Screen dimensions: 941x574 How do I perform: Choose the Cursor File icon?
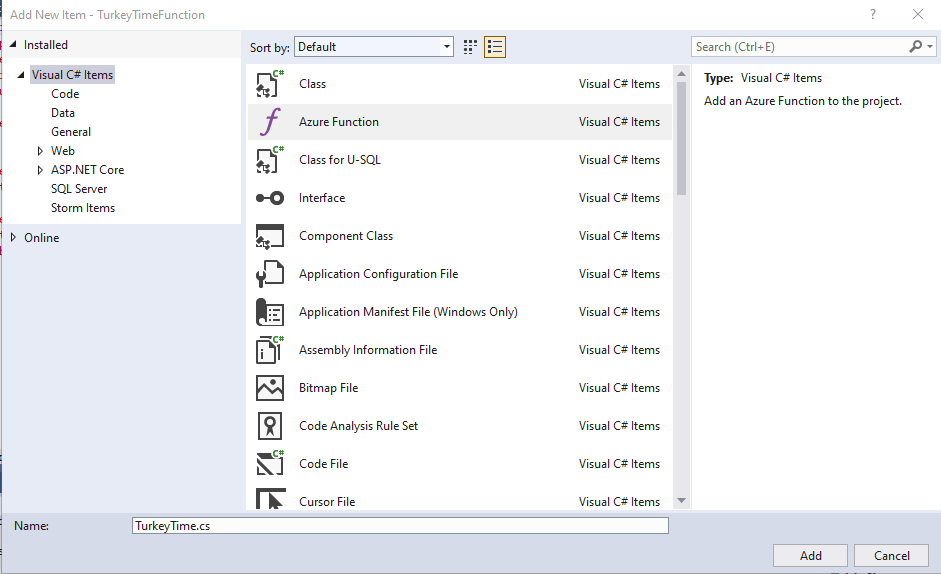[269, 499]
